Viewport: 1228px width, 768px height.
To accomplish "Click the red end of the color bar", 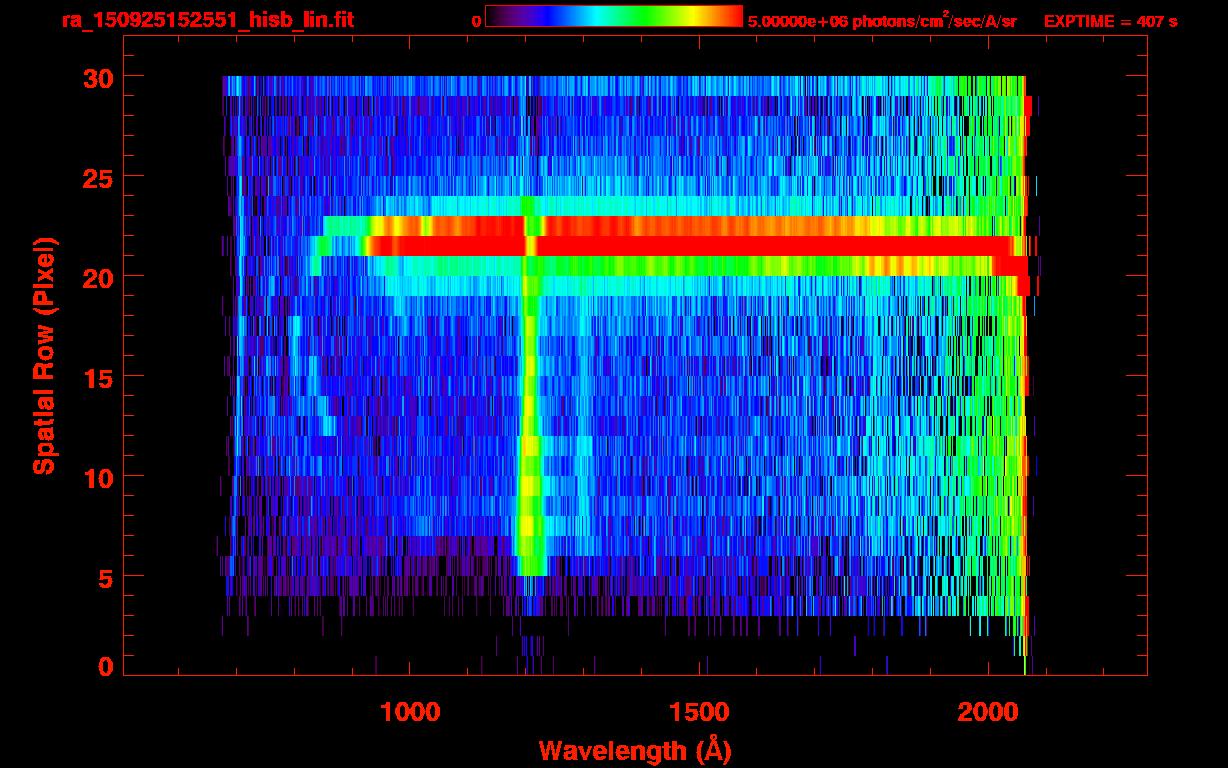I will coord(728,16).
